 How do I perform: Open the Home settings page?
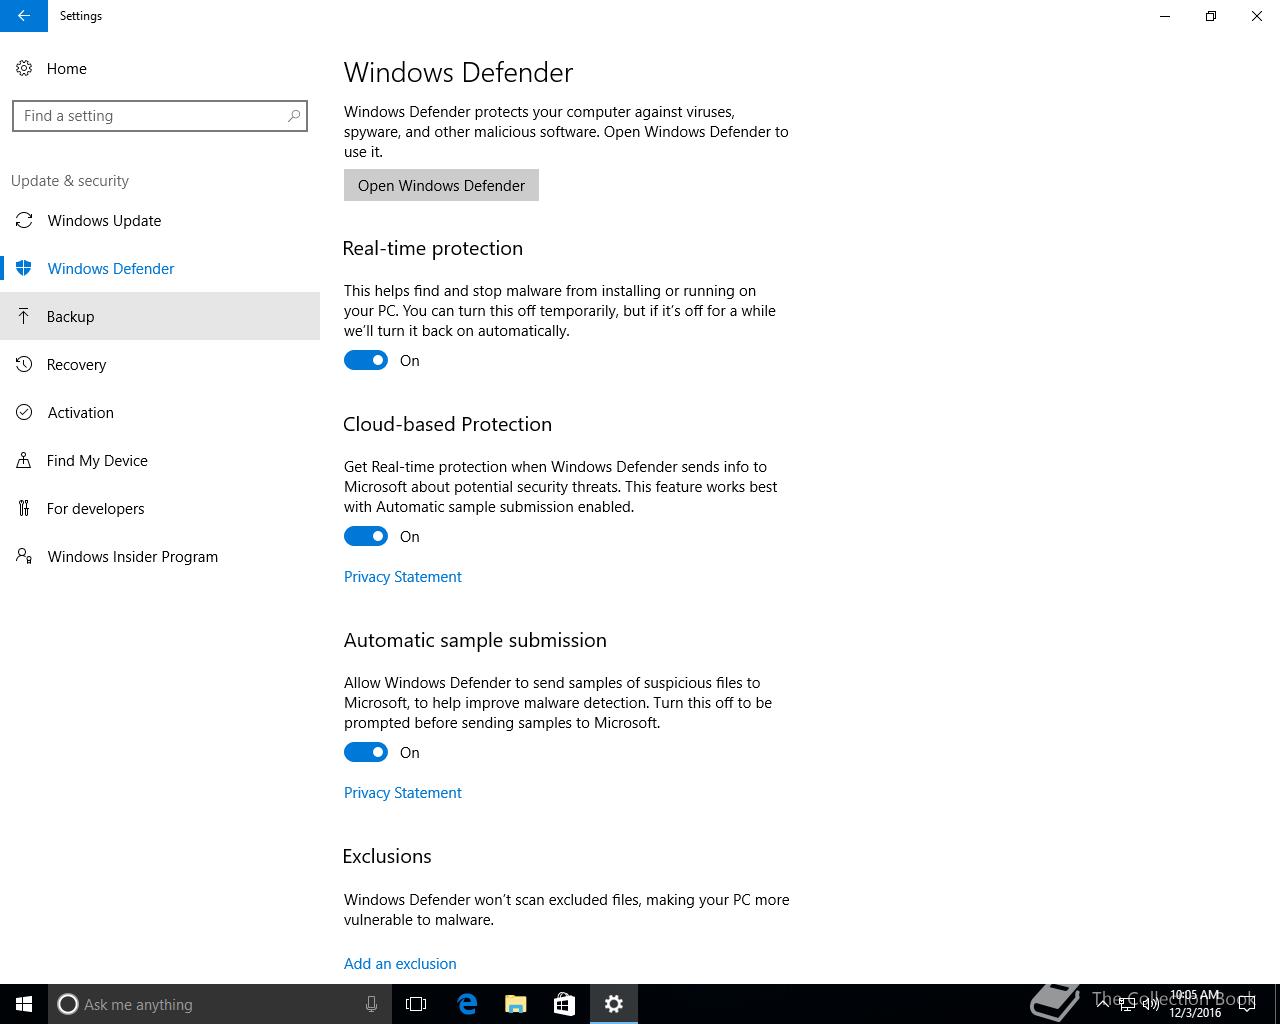(160, 68)
